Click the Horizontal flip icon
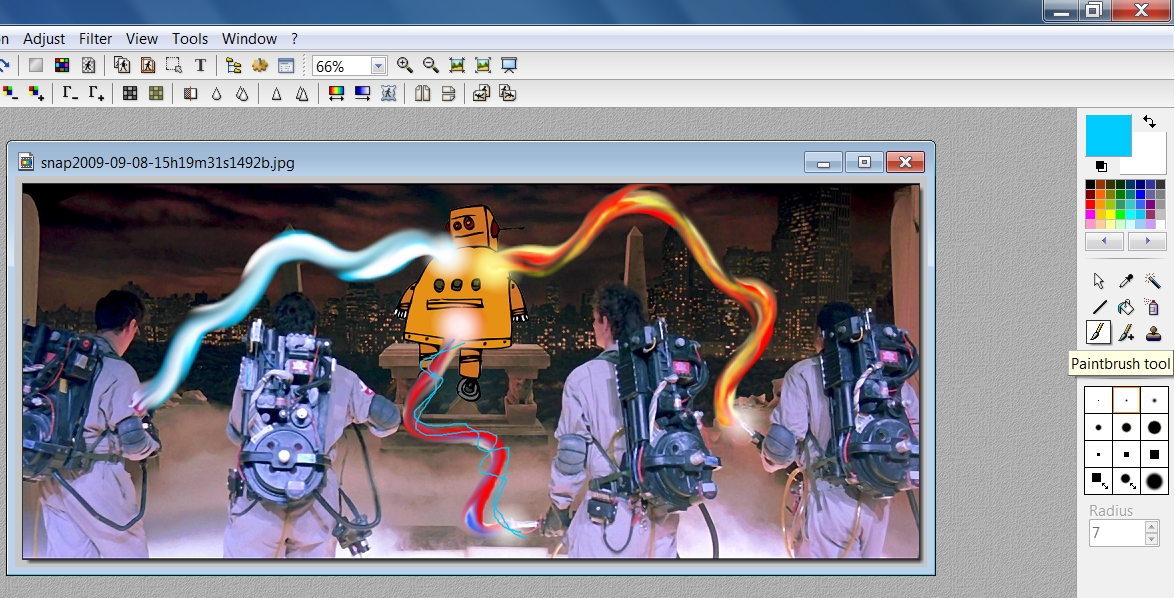Screen dimensions: 1175x598 [x=423, y=93]
